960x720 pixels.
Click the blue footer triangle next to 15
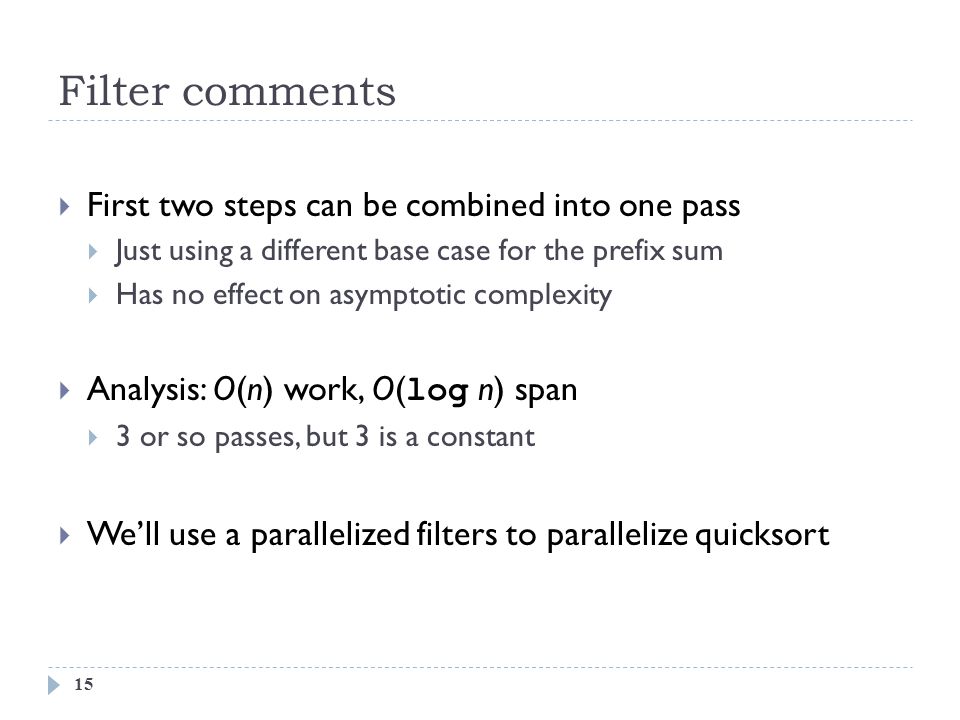tap(54, 684)
